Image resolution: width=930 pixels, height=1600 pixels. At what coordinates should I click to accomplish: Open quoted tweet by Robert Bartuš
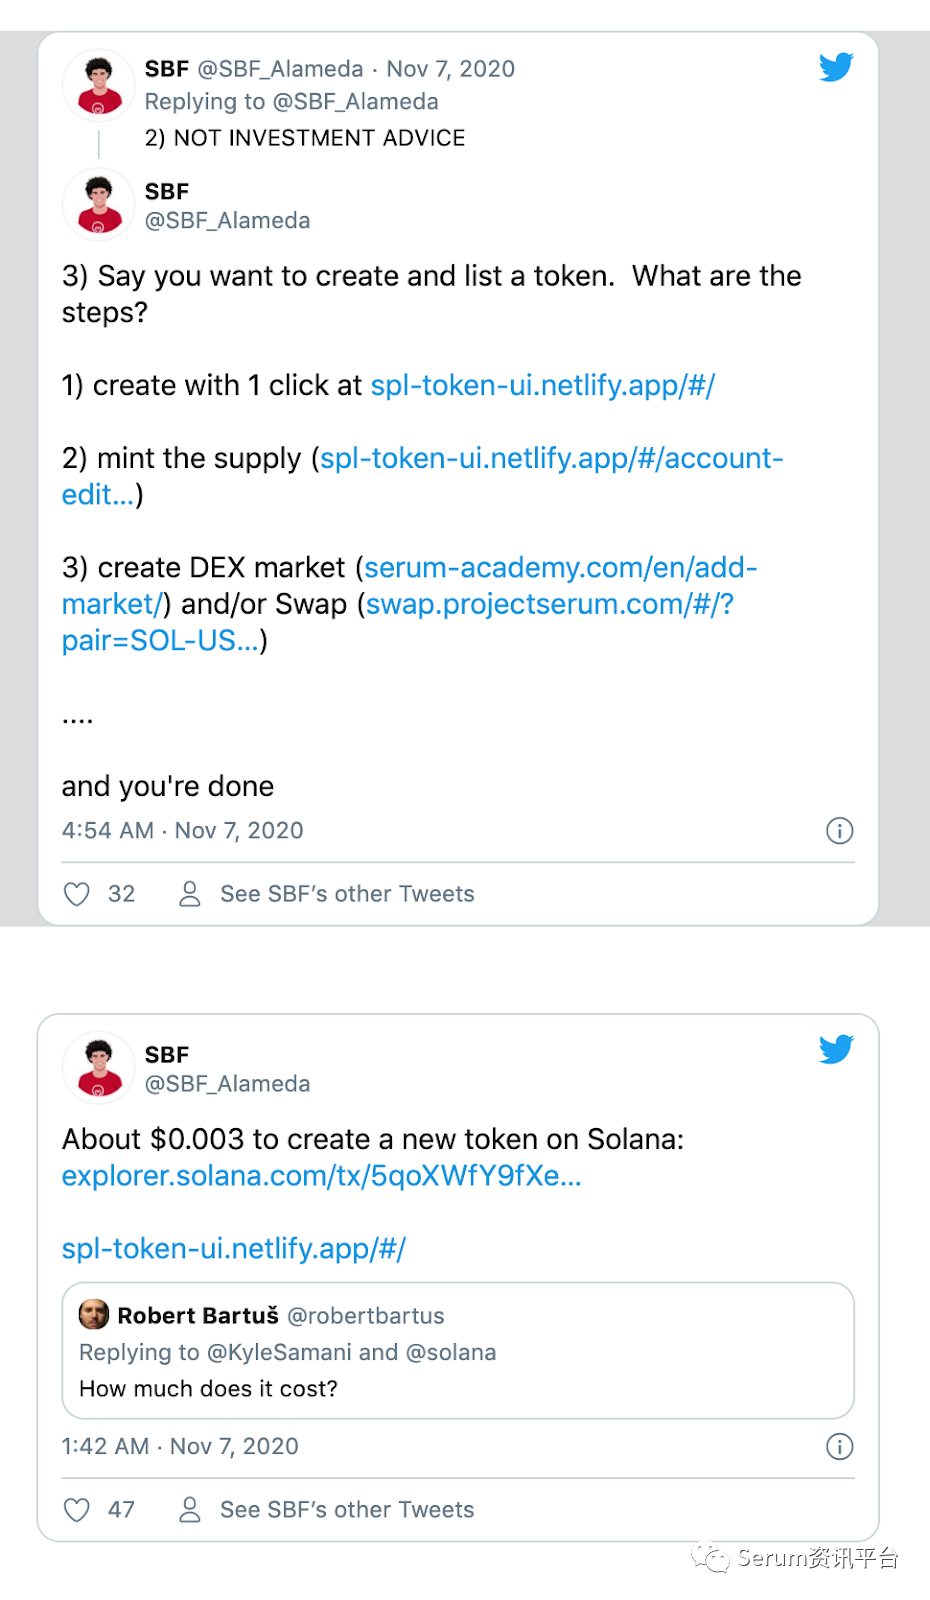(x=458, y=1351)
